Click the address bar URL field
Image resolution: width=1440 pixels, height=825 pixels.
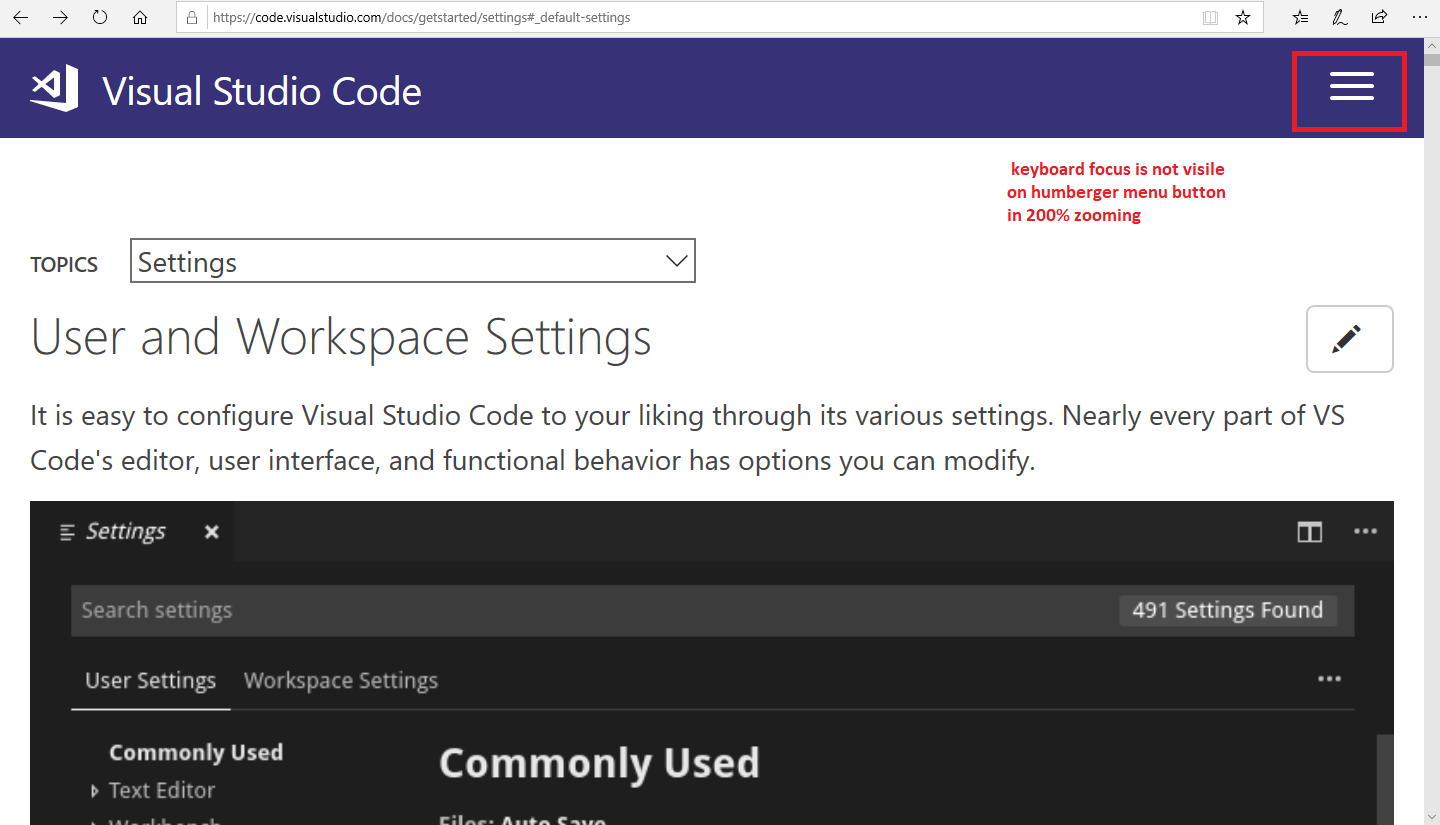coord(700,17)
